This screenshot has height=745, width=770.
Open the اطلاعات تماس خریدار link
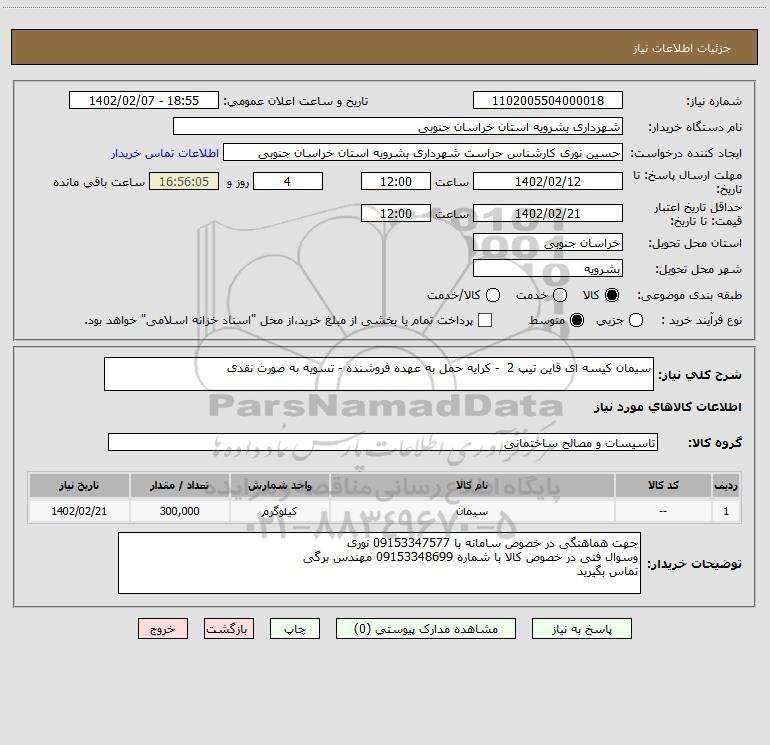tap(165, 153)
